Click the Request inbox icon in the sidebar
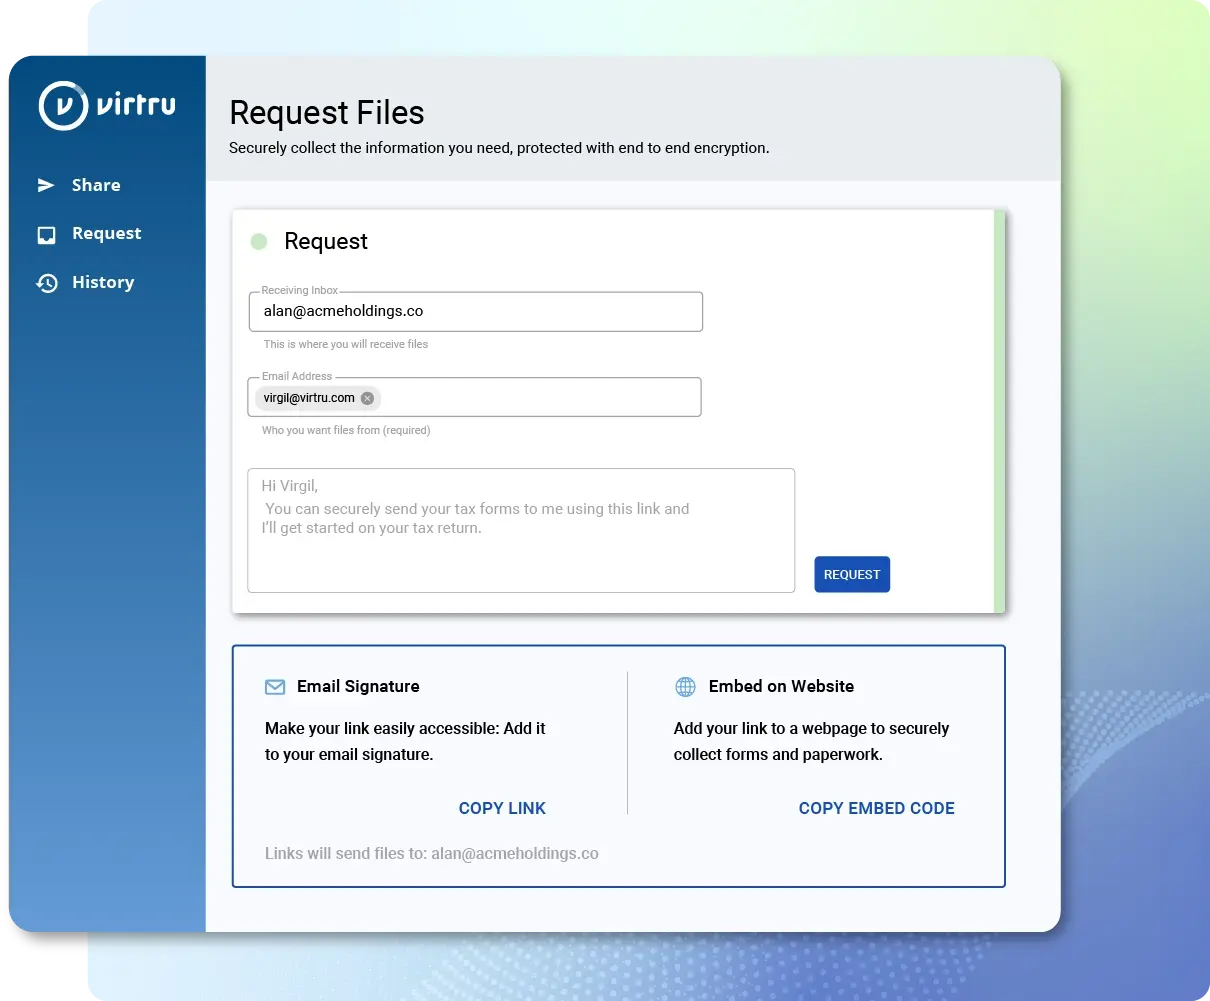Image resolution: width=1210 pixels, height=1001 pixels. pos(46,233)
